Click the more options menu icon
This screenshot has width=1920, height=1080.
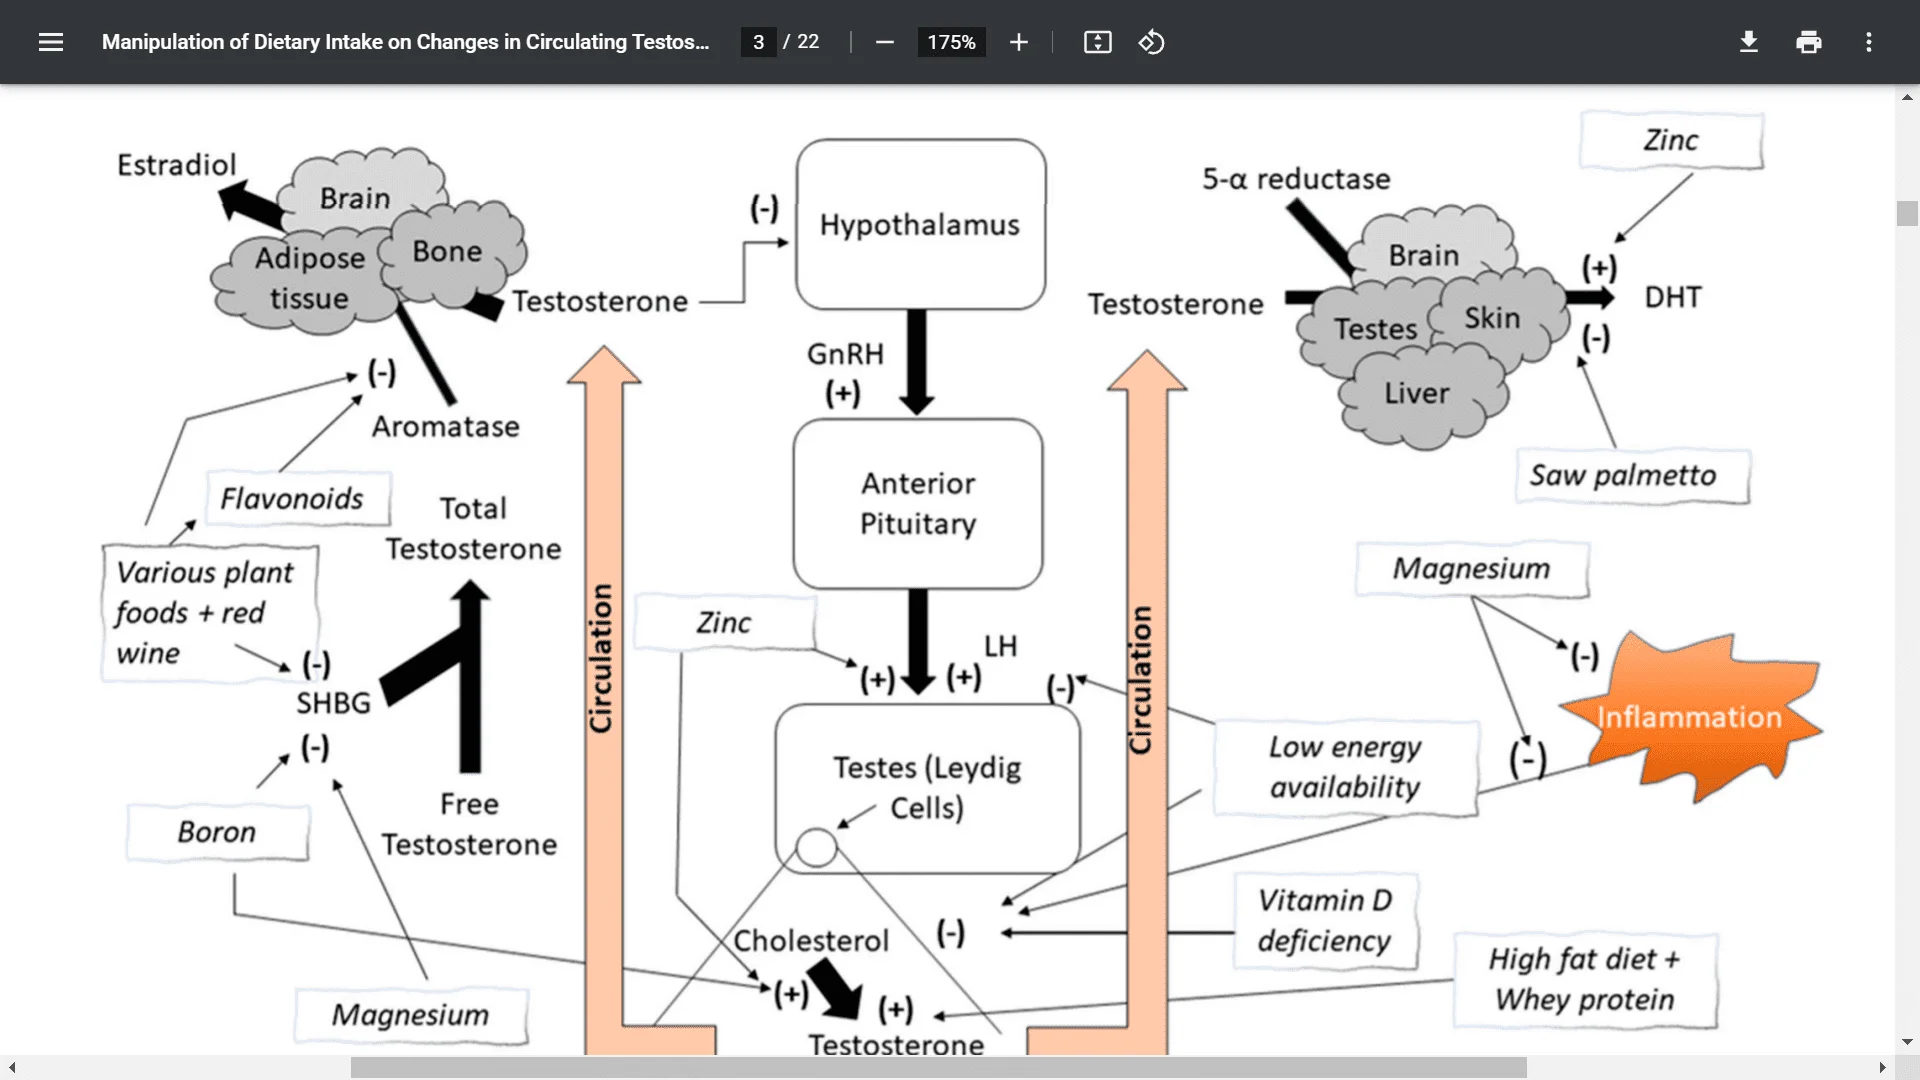point(1869,40)
